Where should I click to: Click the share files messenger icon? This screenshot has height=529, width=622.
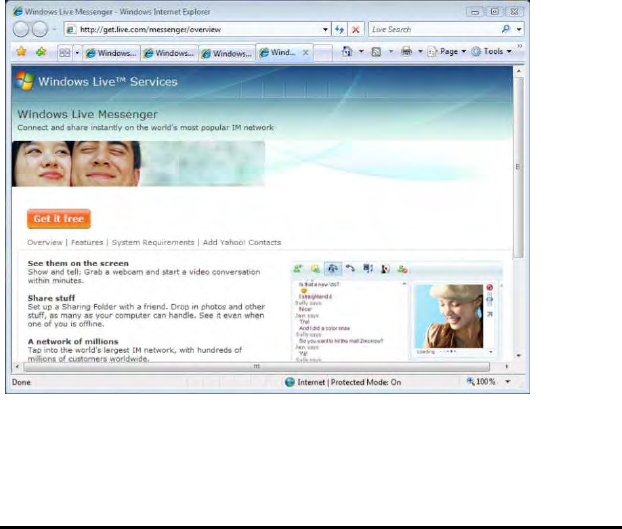[315, 269]
